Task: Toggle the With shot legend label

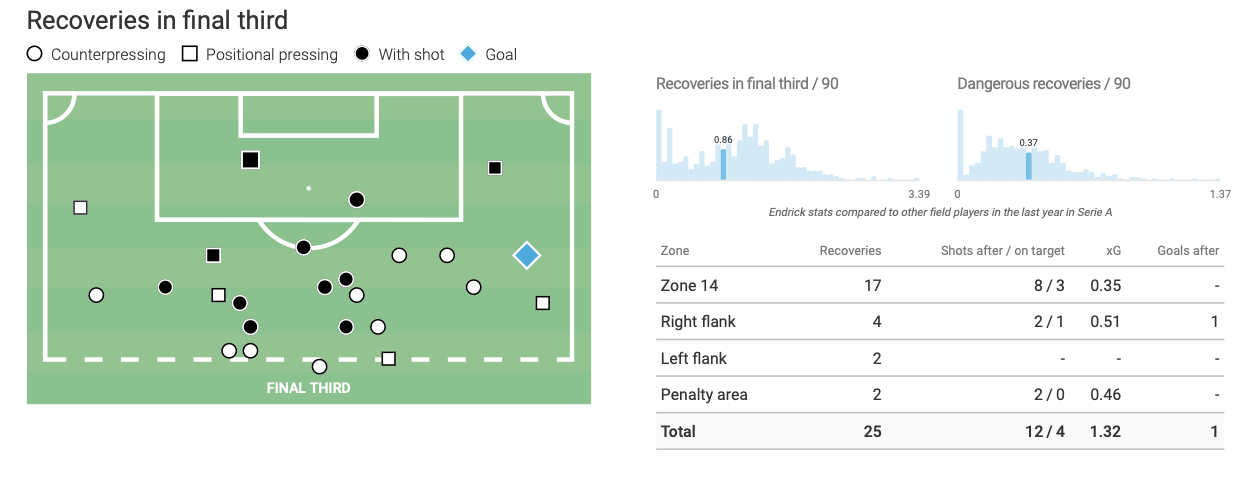Action: point(411,54)
